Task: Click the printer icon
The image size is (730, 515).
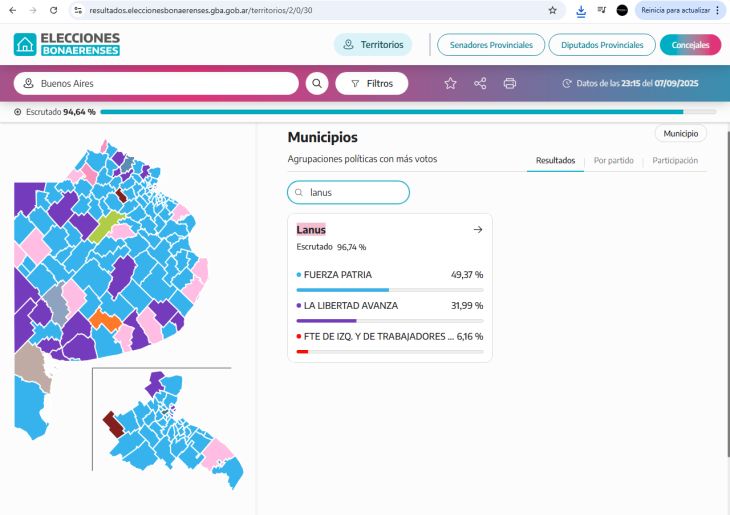Action: point(510,83)
